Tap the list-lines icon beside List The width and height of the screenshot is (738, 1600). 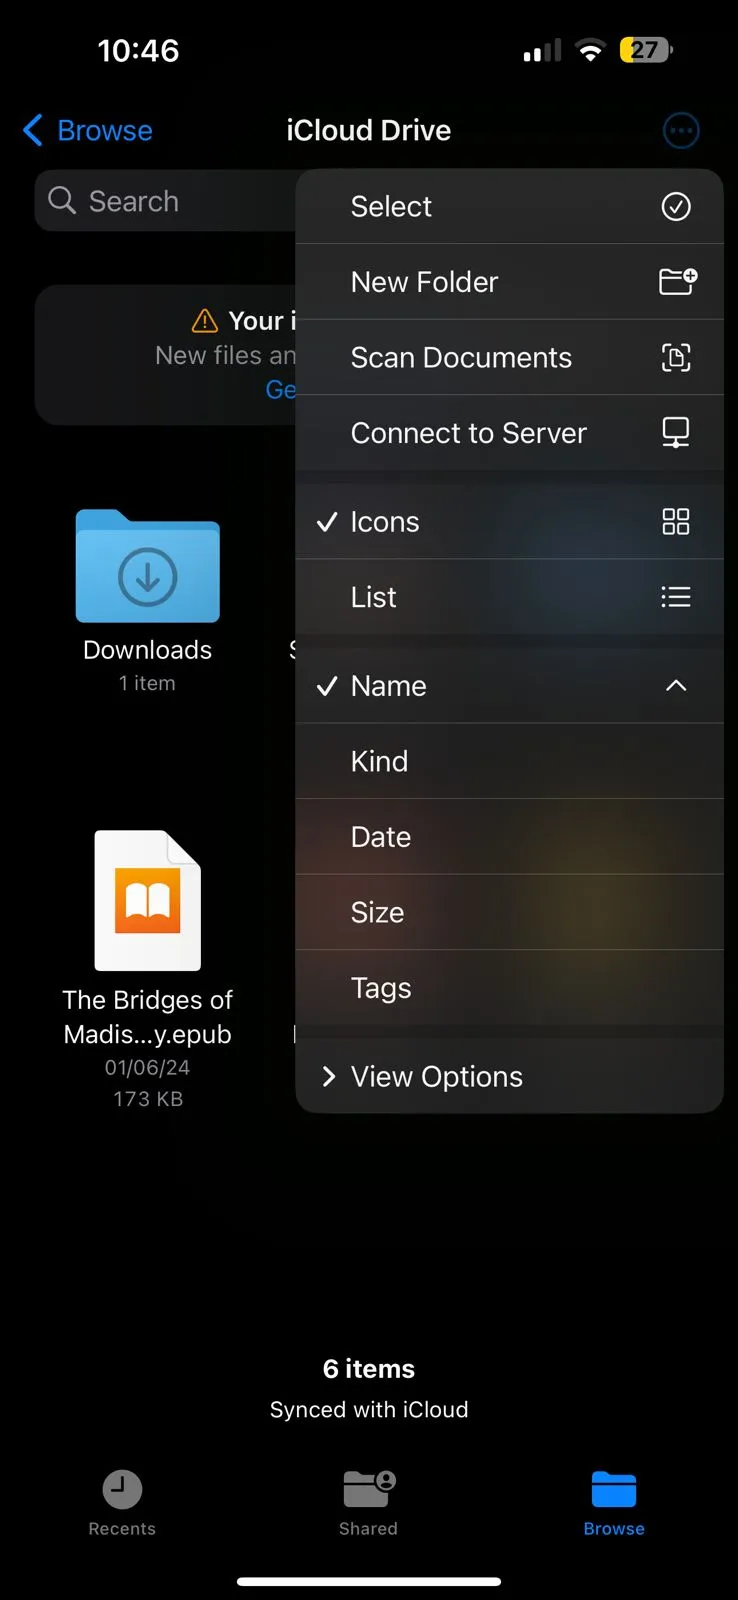click(676, 597)
